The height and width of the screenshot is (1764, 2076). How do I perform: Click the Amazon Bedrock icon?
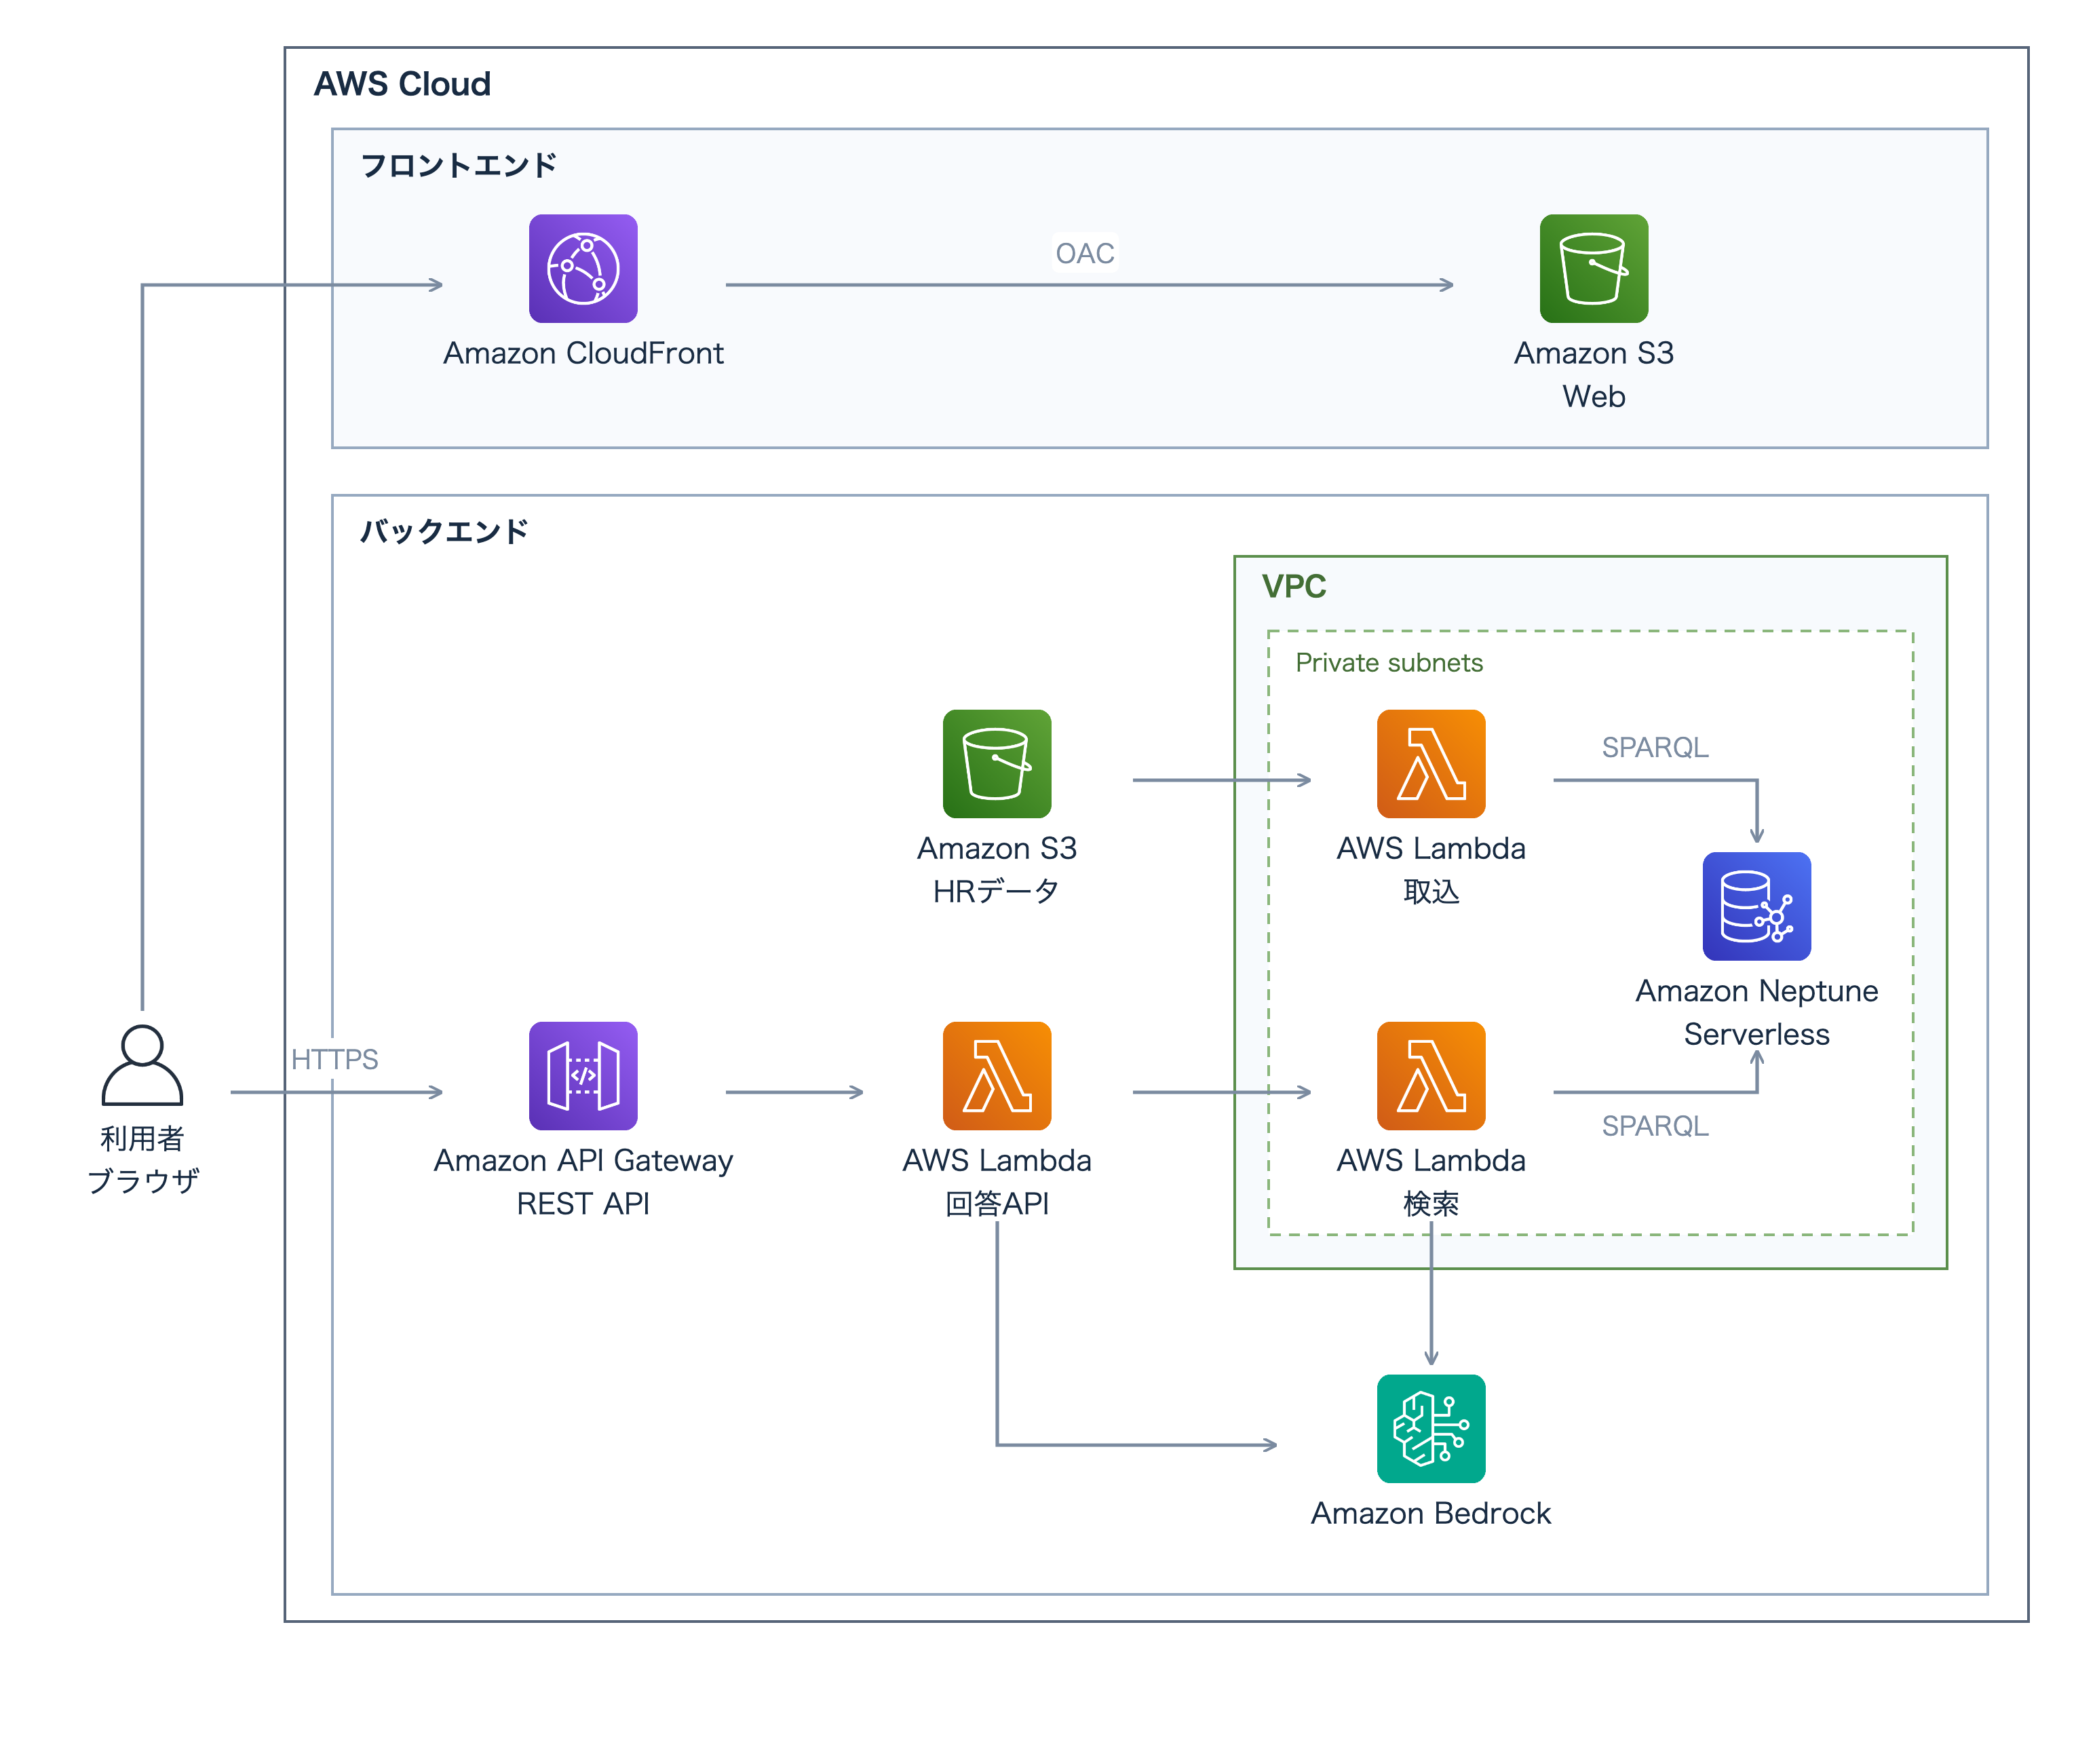[1430, 1428]
